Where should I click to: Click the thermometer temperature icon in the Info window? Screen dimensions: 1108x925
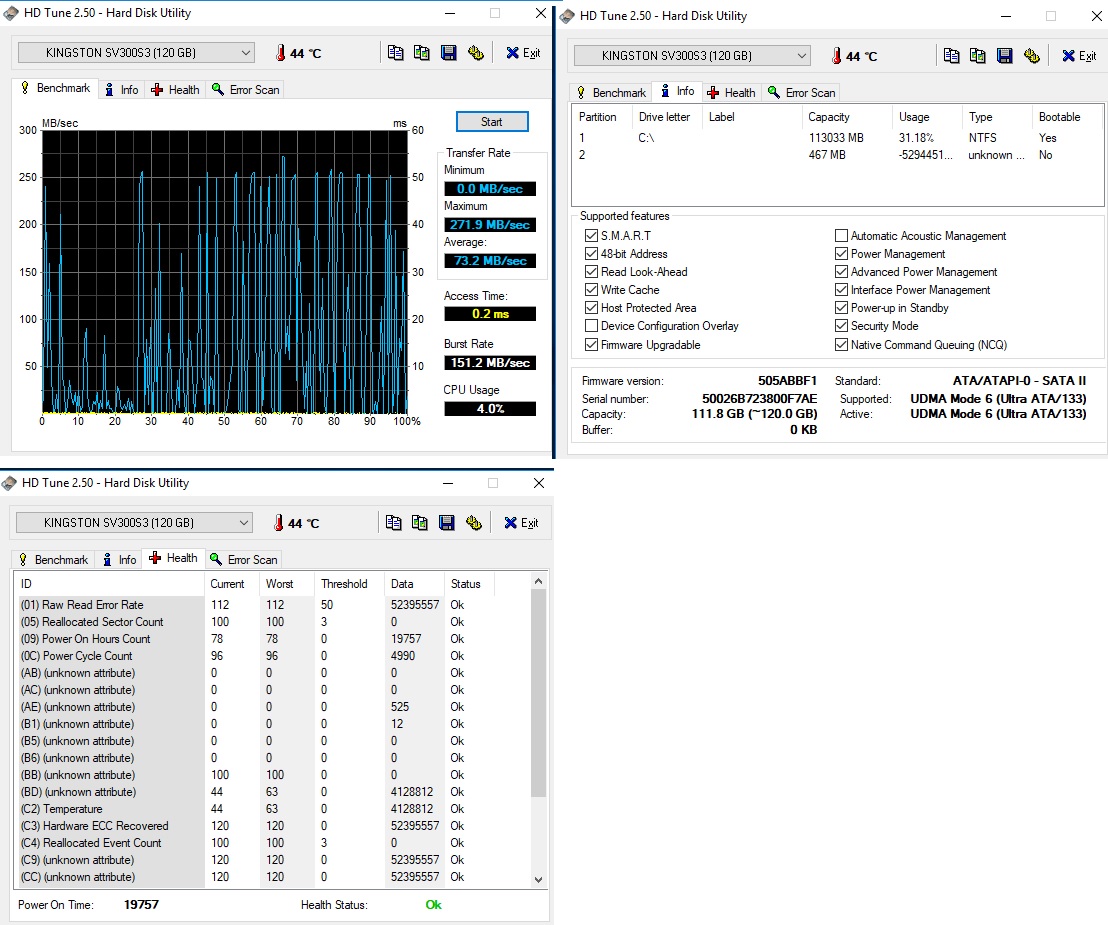[835, 56]
